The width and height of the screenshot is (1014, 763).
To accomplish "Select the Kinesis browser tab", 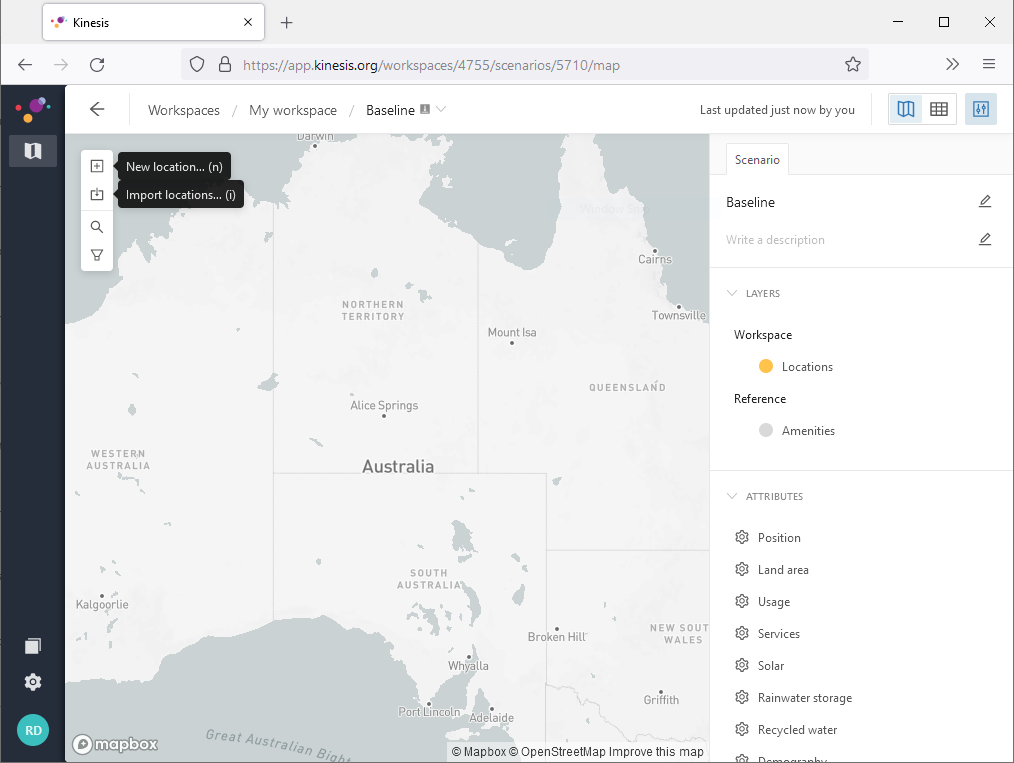I will pos(153,23).
